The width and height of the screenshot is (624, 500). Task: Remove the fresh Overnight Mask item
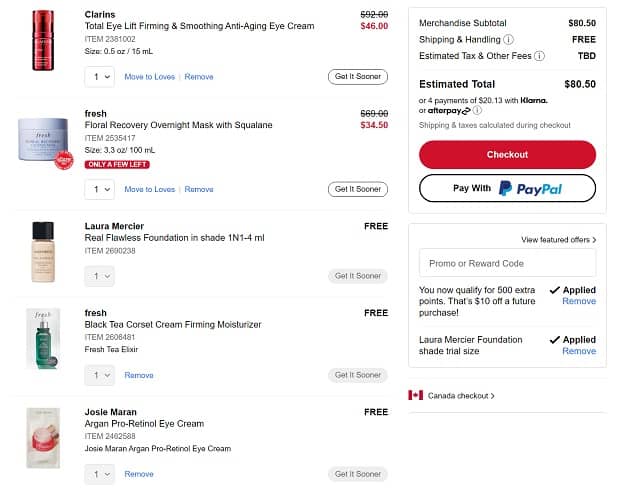coord(199,189)
